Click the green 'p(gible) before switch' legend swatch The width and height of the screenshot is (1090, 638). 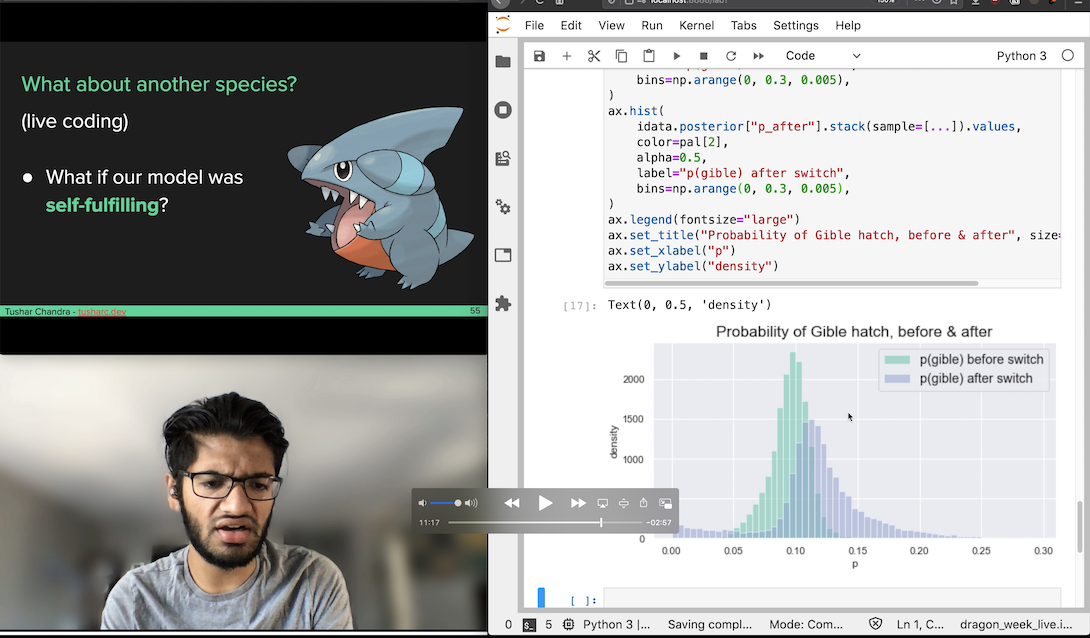pos(897,359)
